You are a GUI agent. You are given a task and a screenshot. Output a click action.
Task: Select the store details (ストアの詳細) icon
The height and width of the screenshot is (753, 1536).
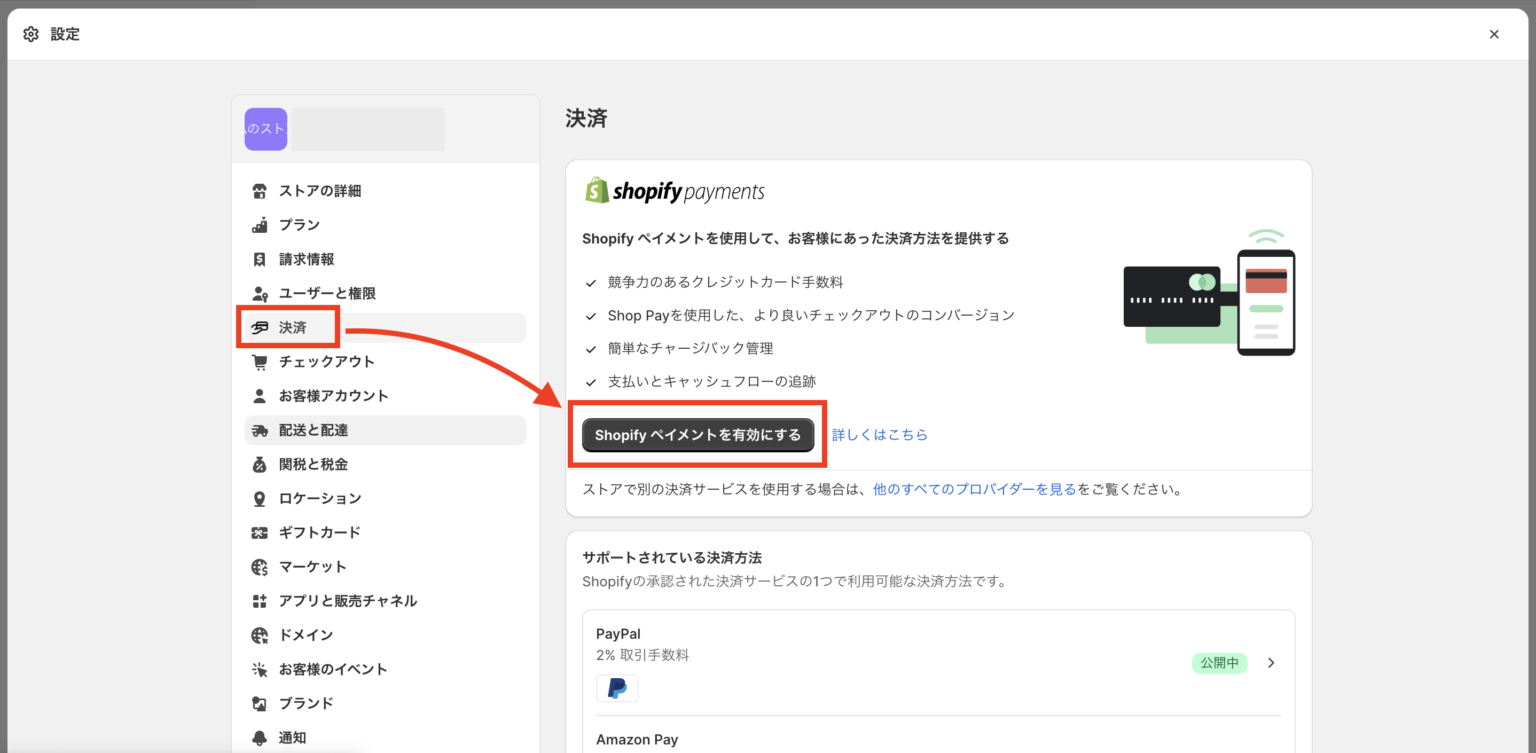(258, 190)
